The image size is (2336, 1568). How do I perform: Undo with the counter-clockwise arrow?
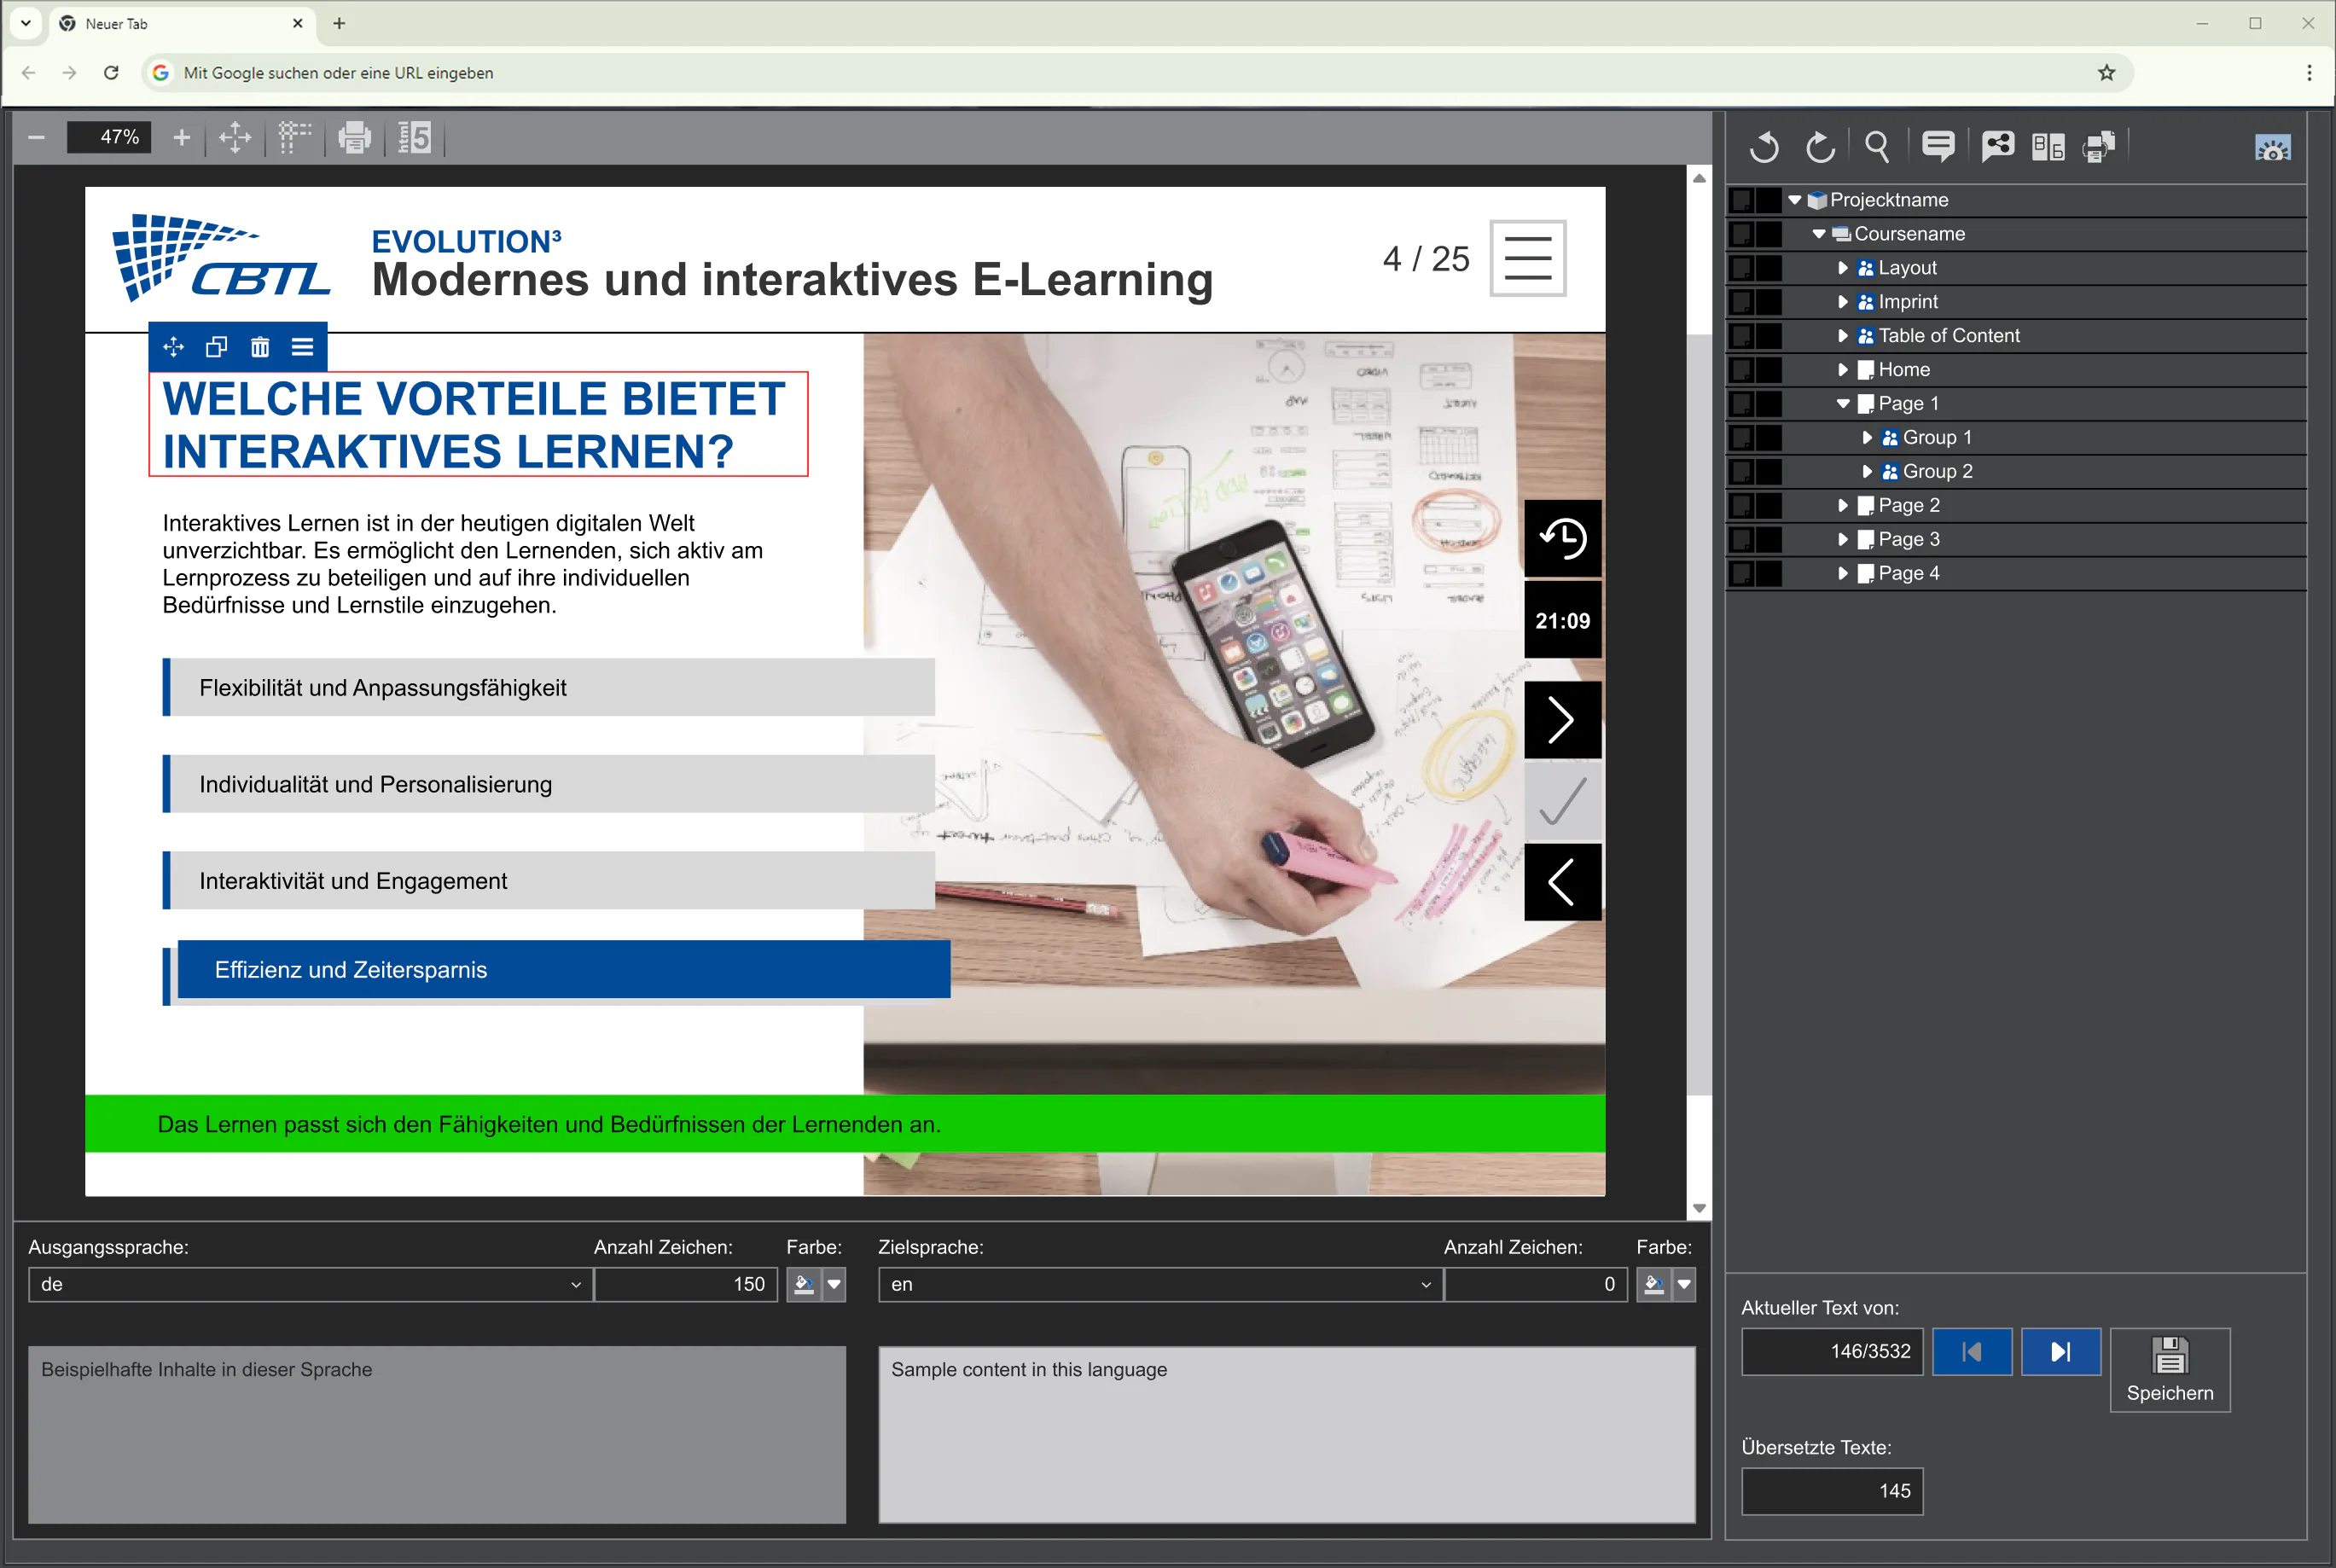pyautogui.click(x=1764, y=147)
